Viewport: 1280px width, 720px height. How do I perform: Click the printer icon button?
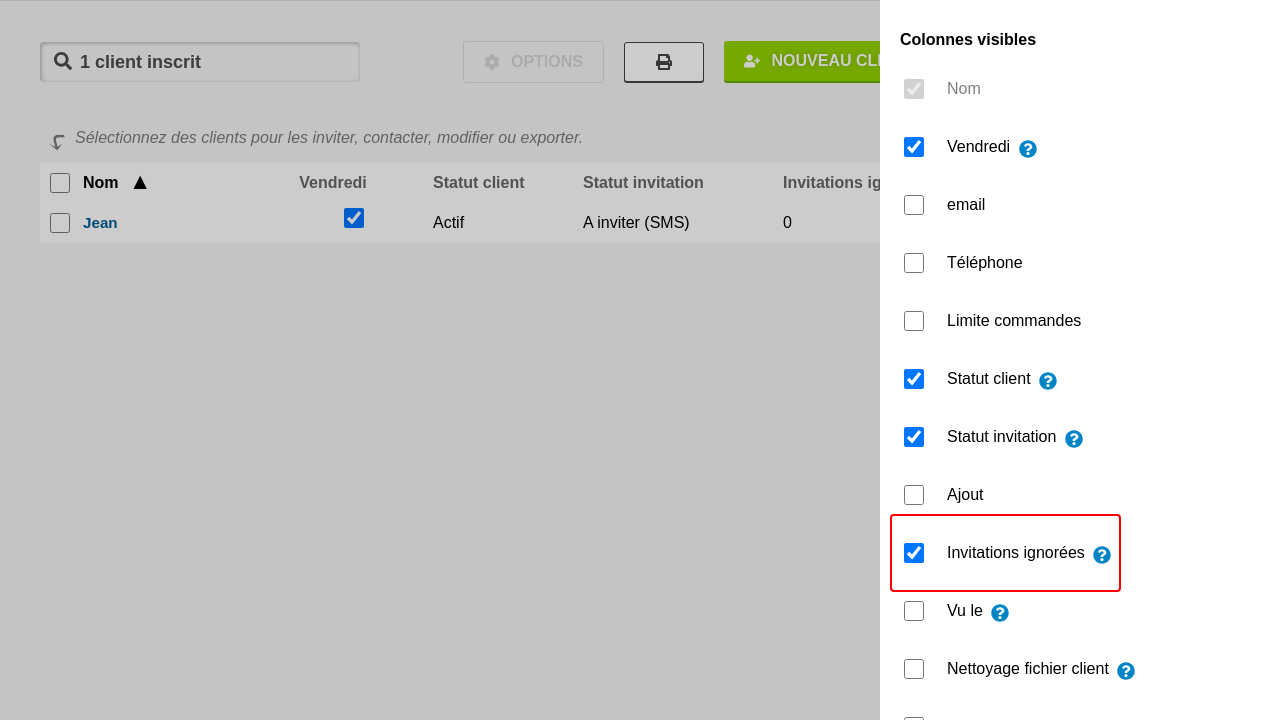[x=664, y=62]
